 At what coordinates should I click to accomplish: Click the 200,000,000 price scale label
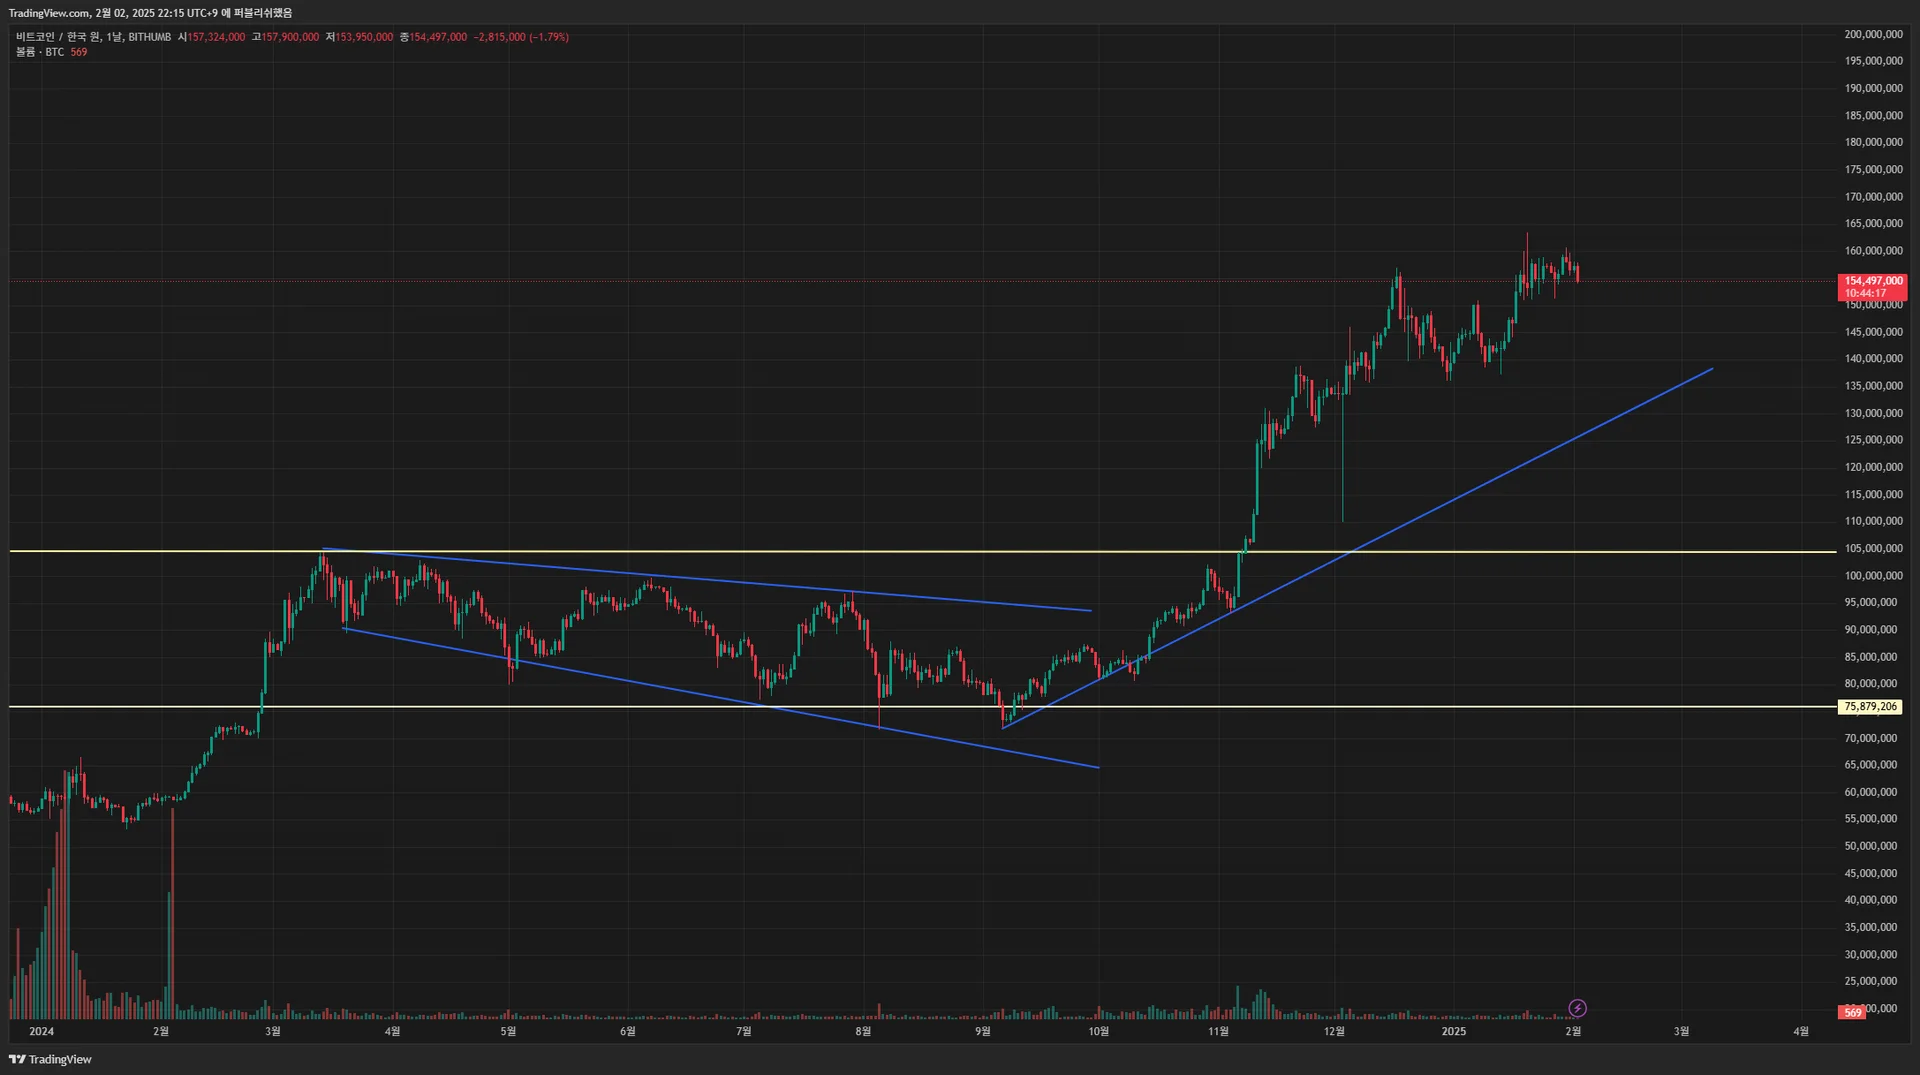[x=1873, y=34]
